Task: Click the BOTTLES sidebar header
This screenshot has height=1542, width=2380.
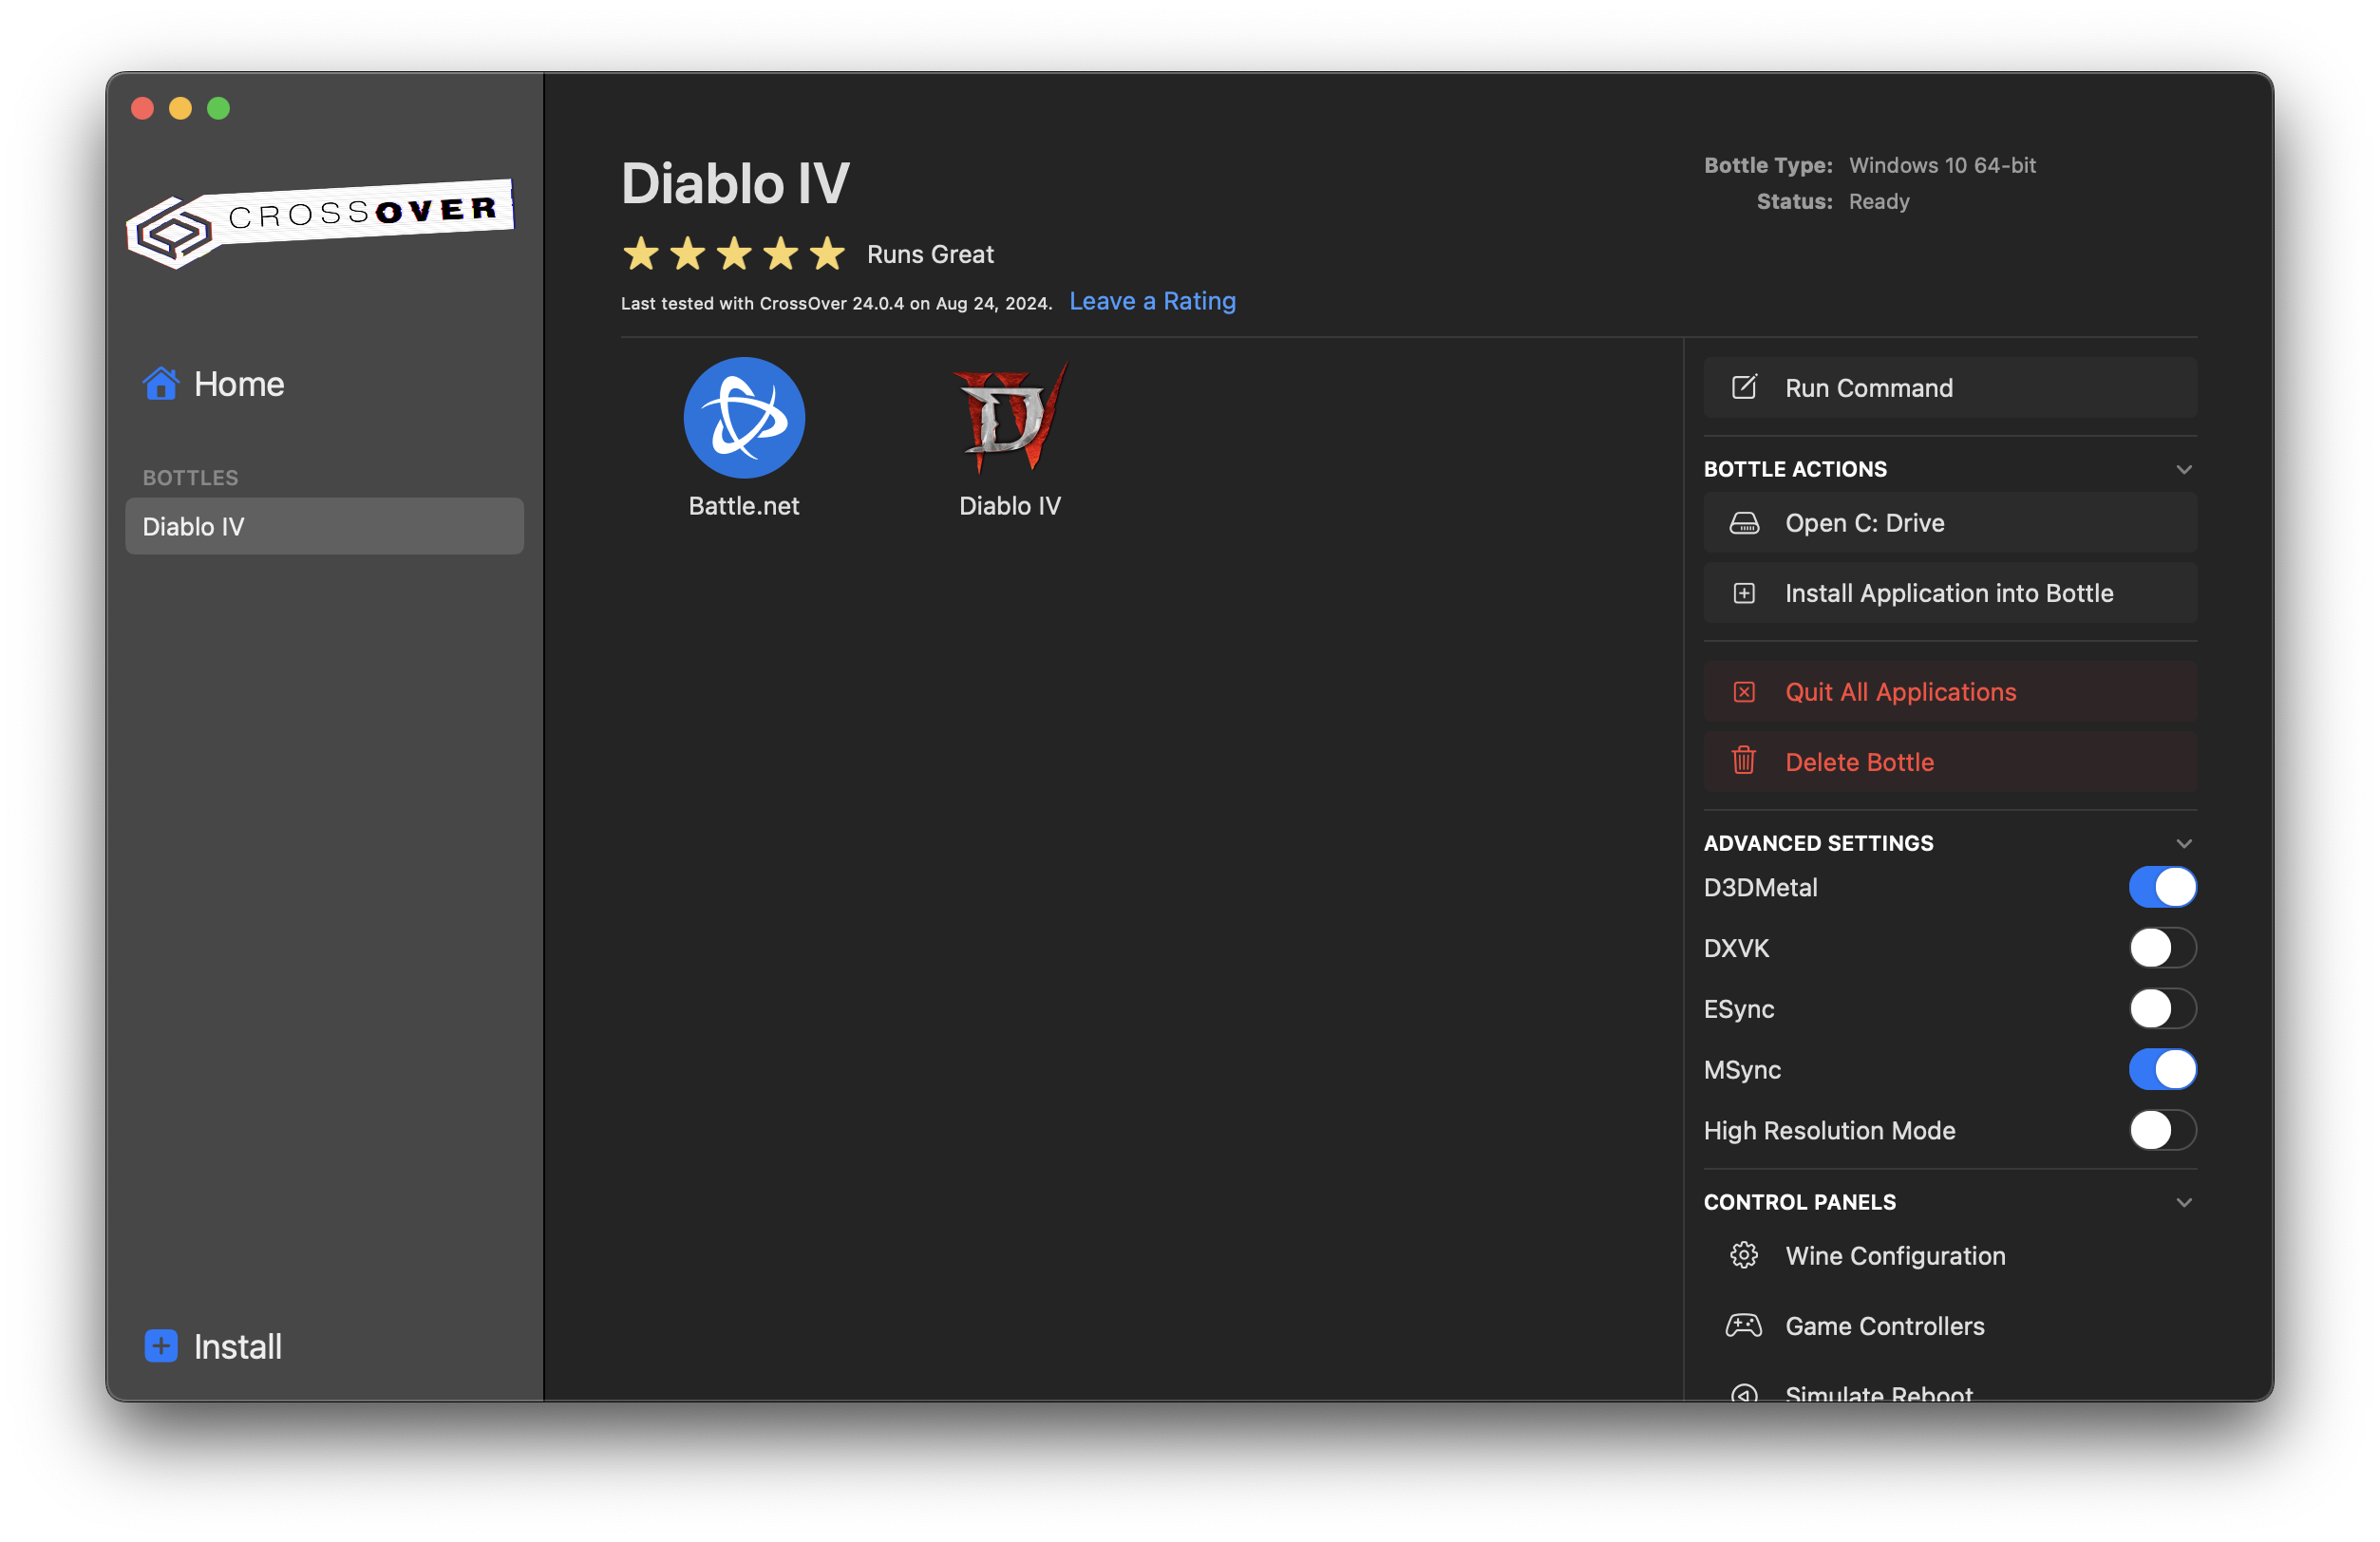Action: point(190,478)
